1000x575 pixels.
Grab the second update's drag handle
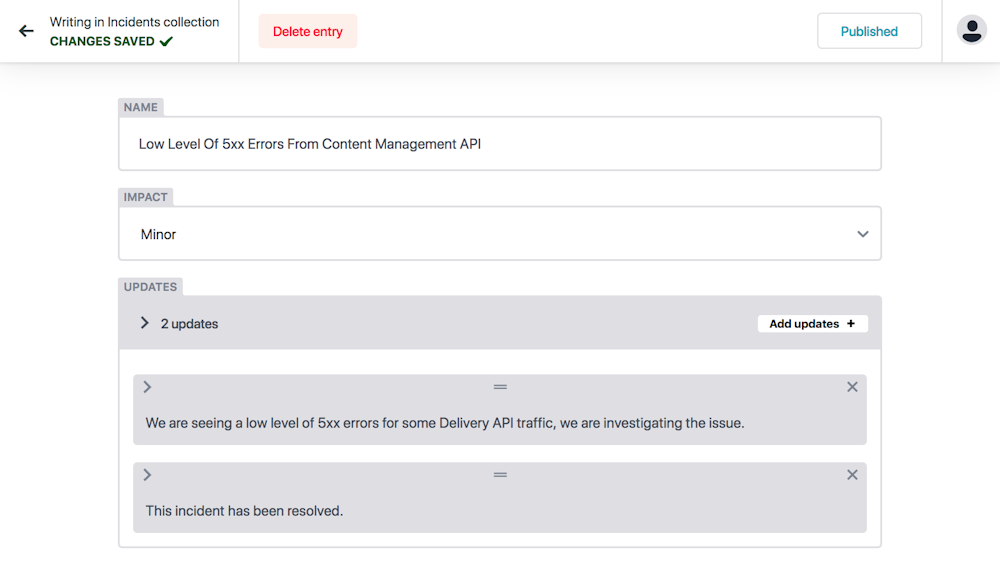(500, 475)
